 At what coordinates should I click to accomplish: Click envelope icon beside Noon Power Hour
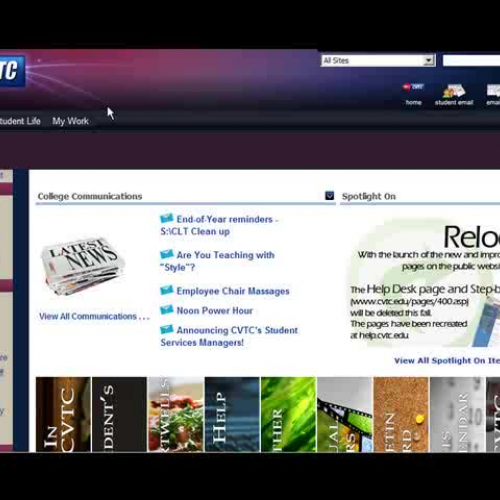point(167,310)
